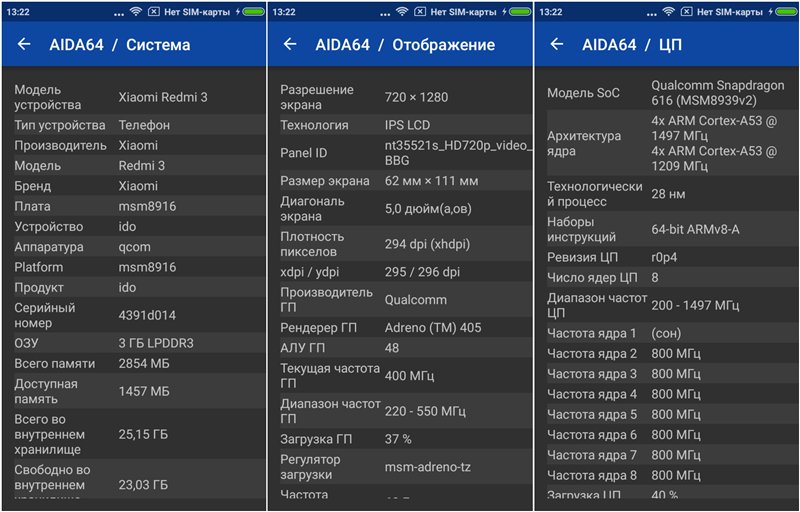Viewport: 800px width, 512px height.
Task: Tap no-SIM icon in Система status bar
Action: pyautogui.click(x=154, y=12)
